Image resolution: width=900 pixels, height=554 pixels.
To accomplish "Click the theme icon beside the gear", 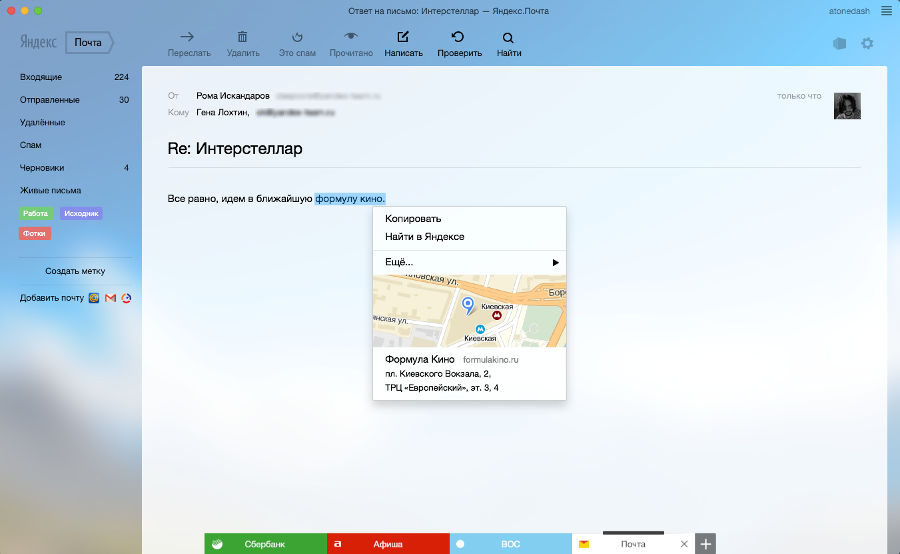I will pos(840,43).
